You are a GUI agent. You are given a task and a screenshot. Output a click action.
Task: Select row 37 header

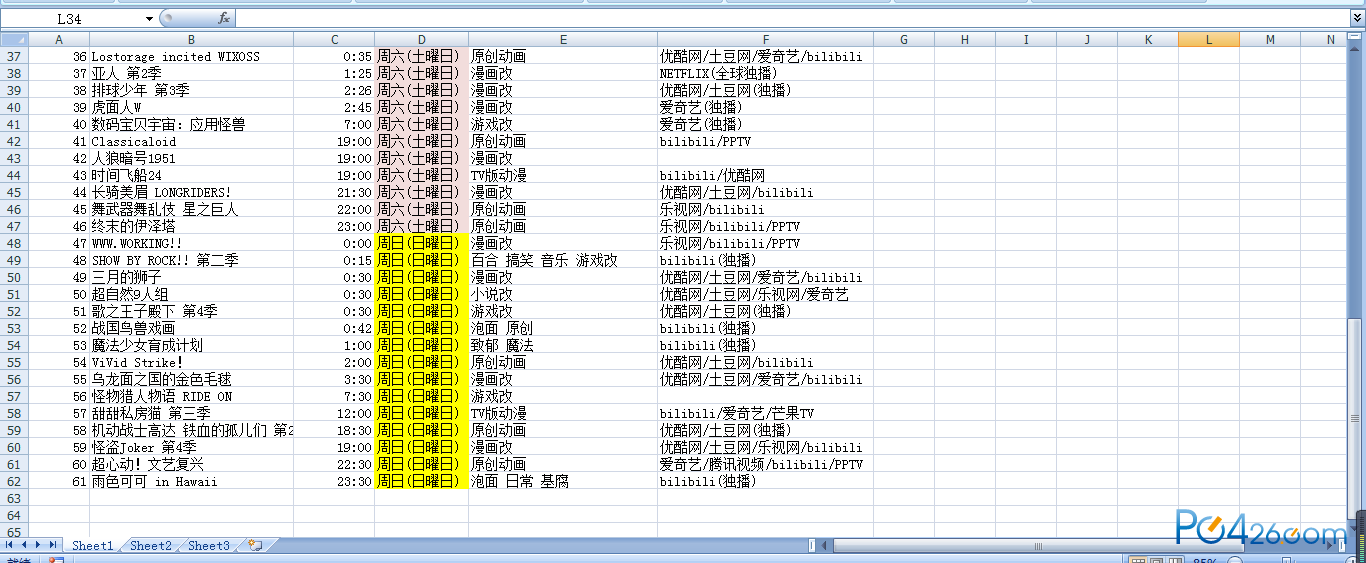tap(14, 56)
